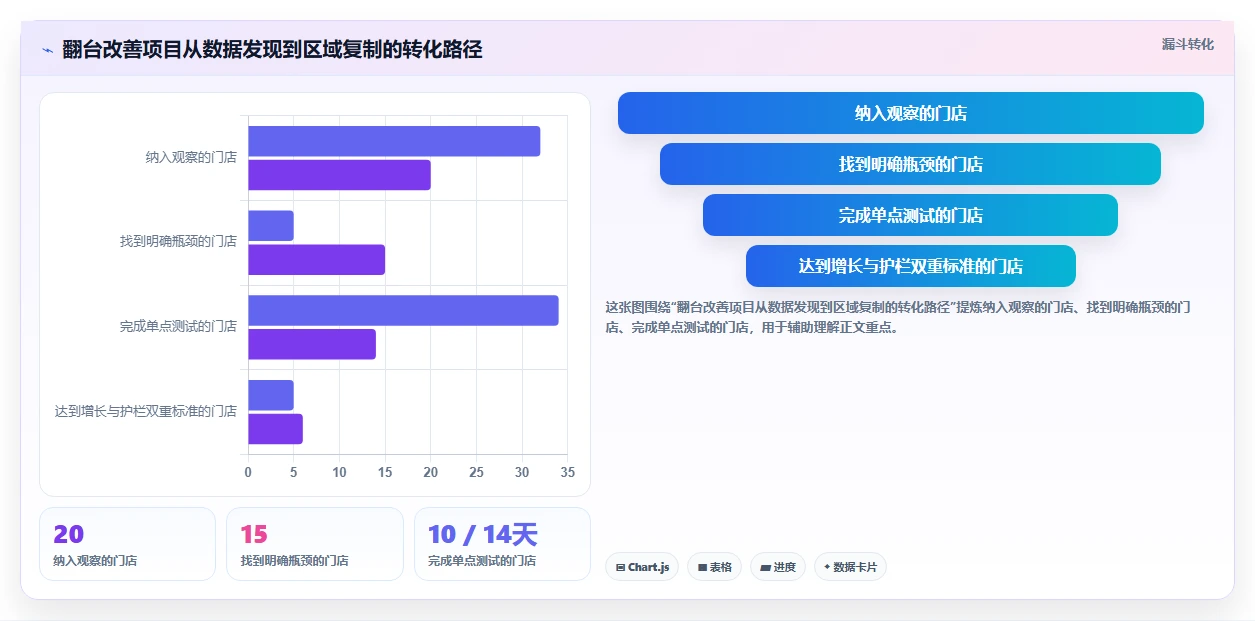Screen dimensions: 1255x621
Task: Click the purple bar for 完成单点测试的门店
Action: (312, 344)
